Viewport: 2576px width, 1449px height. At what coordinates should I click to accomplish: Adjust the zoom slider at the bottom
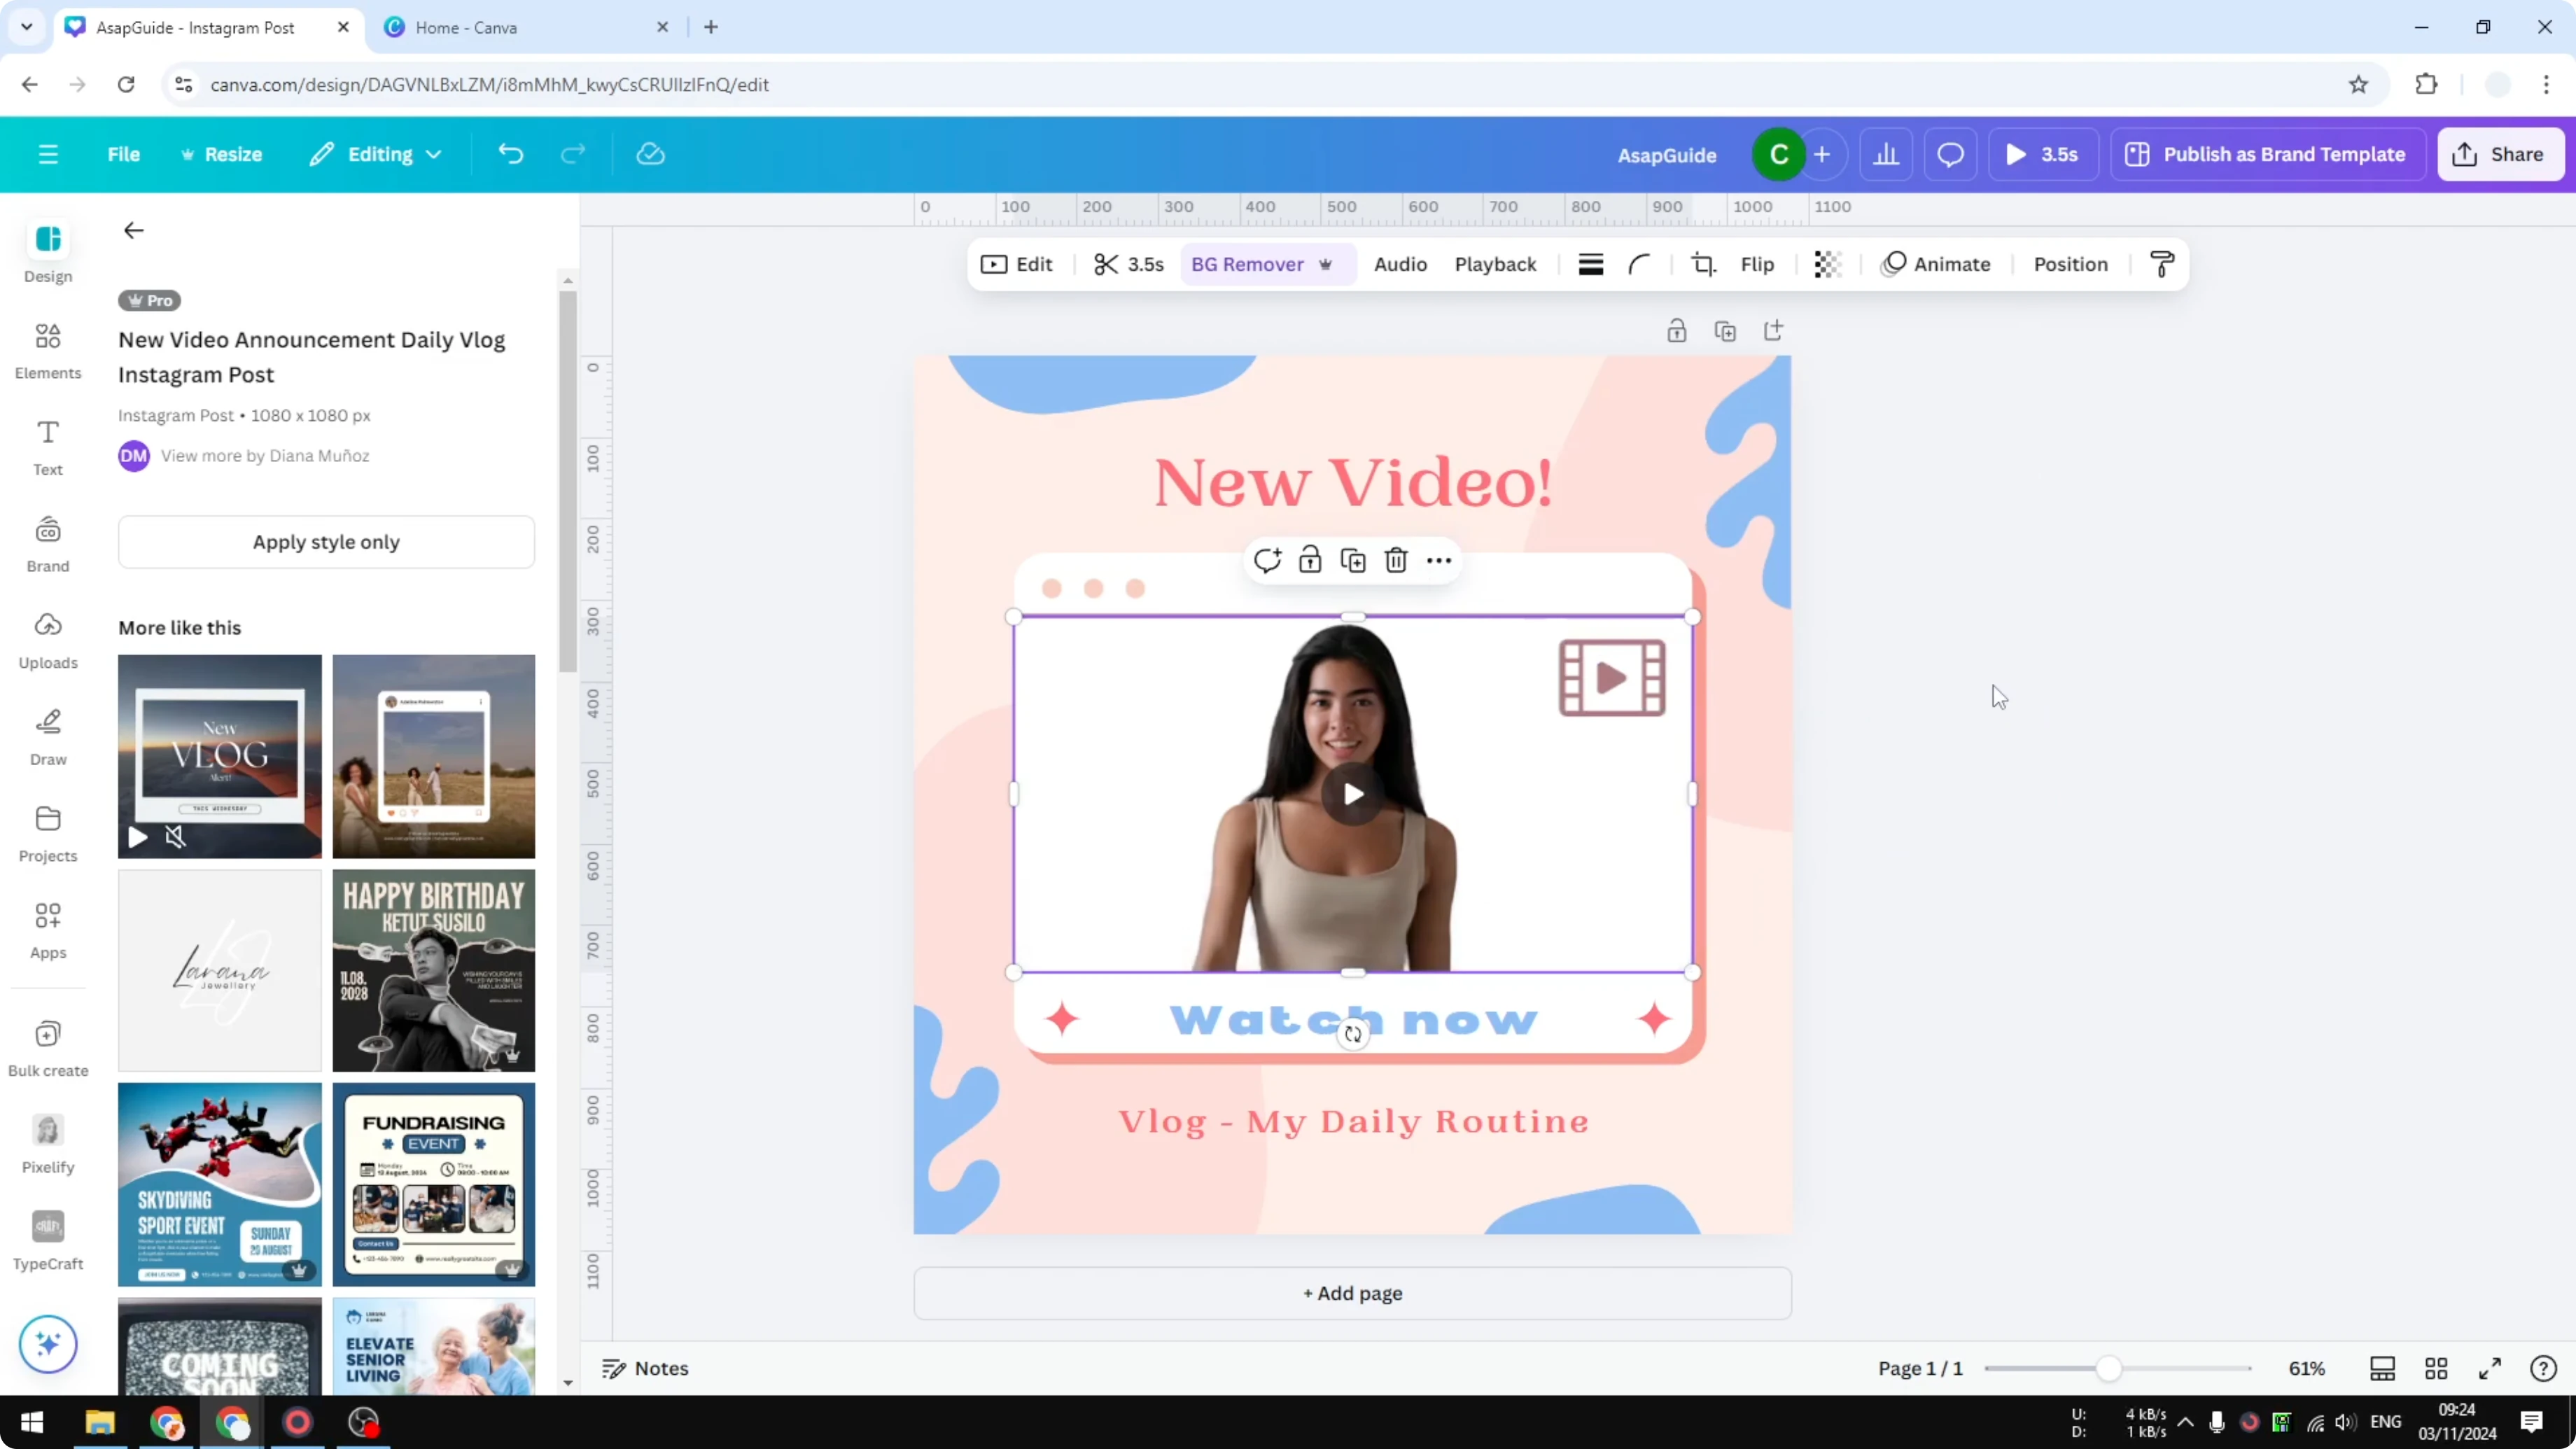pos(2108,1368)
